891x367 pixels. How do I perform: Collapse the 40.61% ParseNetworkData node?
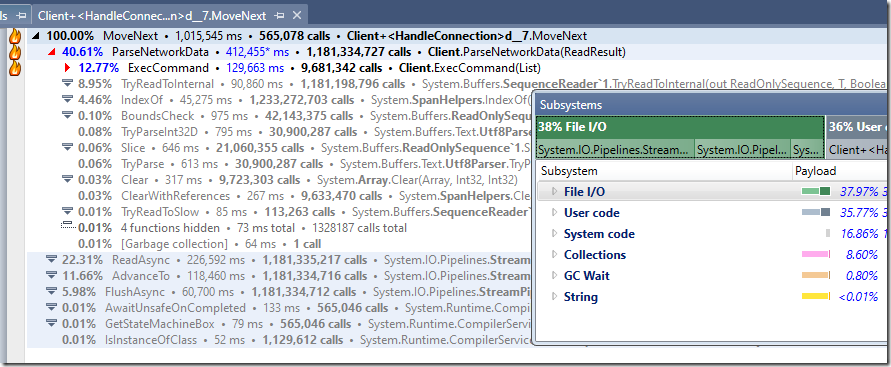52,52
